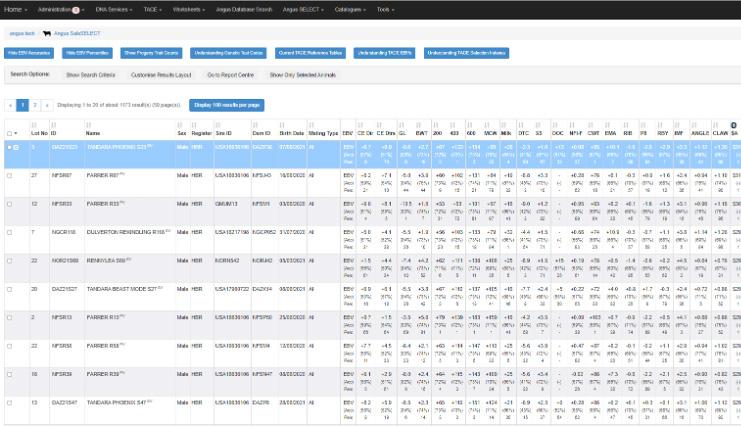Screen dimensions: 741x426
Task: Click the column handle above the Name header
Action: [x=88, y=125]
